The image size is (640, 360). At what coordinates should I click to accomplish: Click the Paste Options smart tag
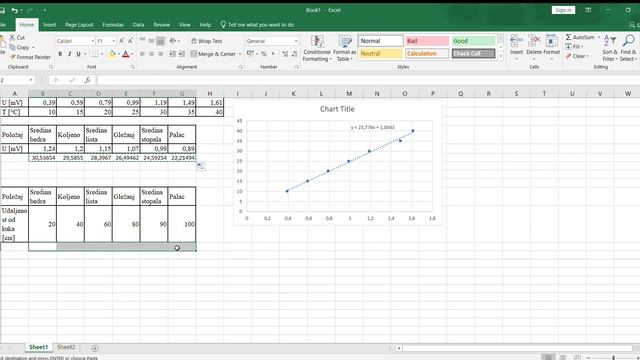[201, 166]
